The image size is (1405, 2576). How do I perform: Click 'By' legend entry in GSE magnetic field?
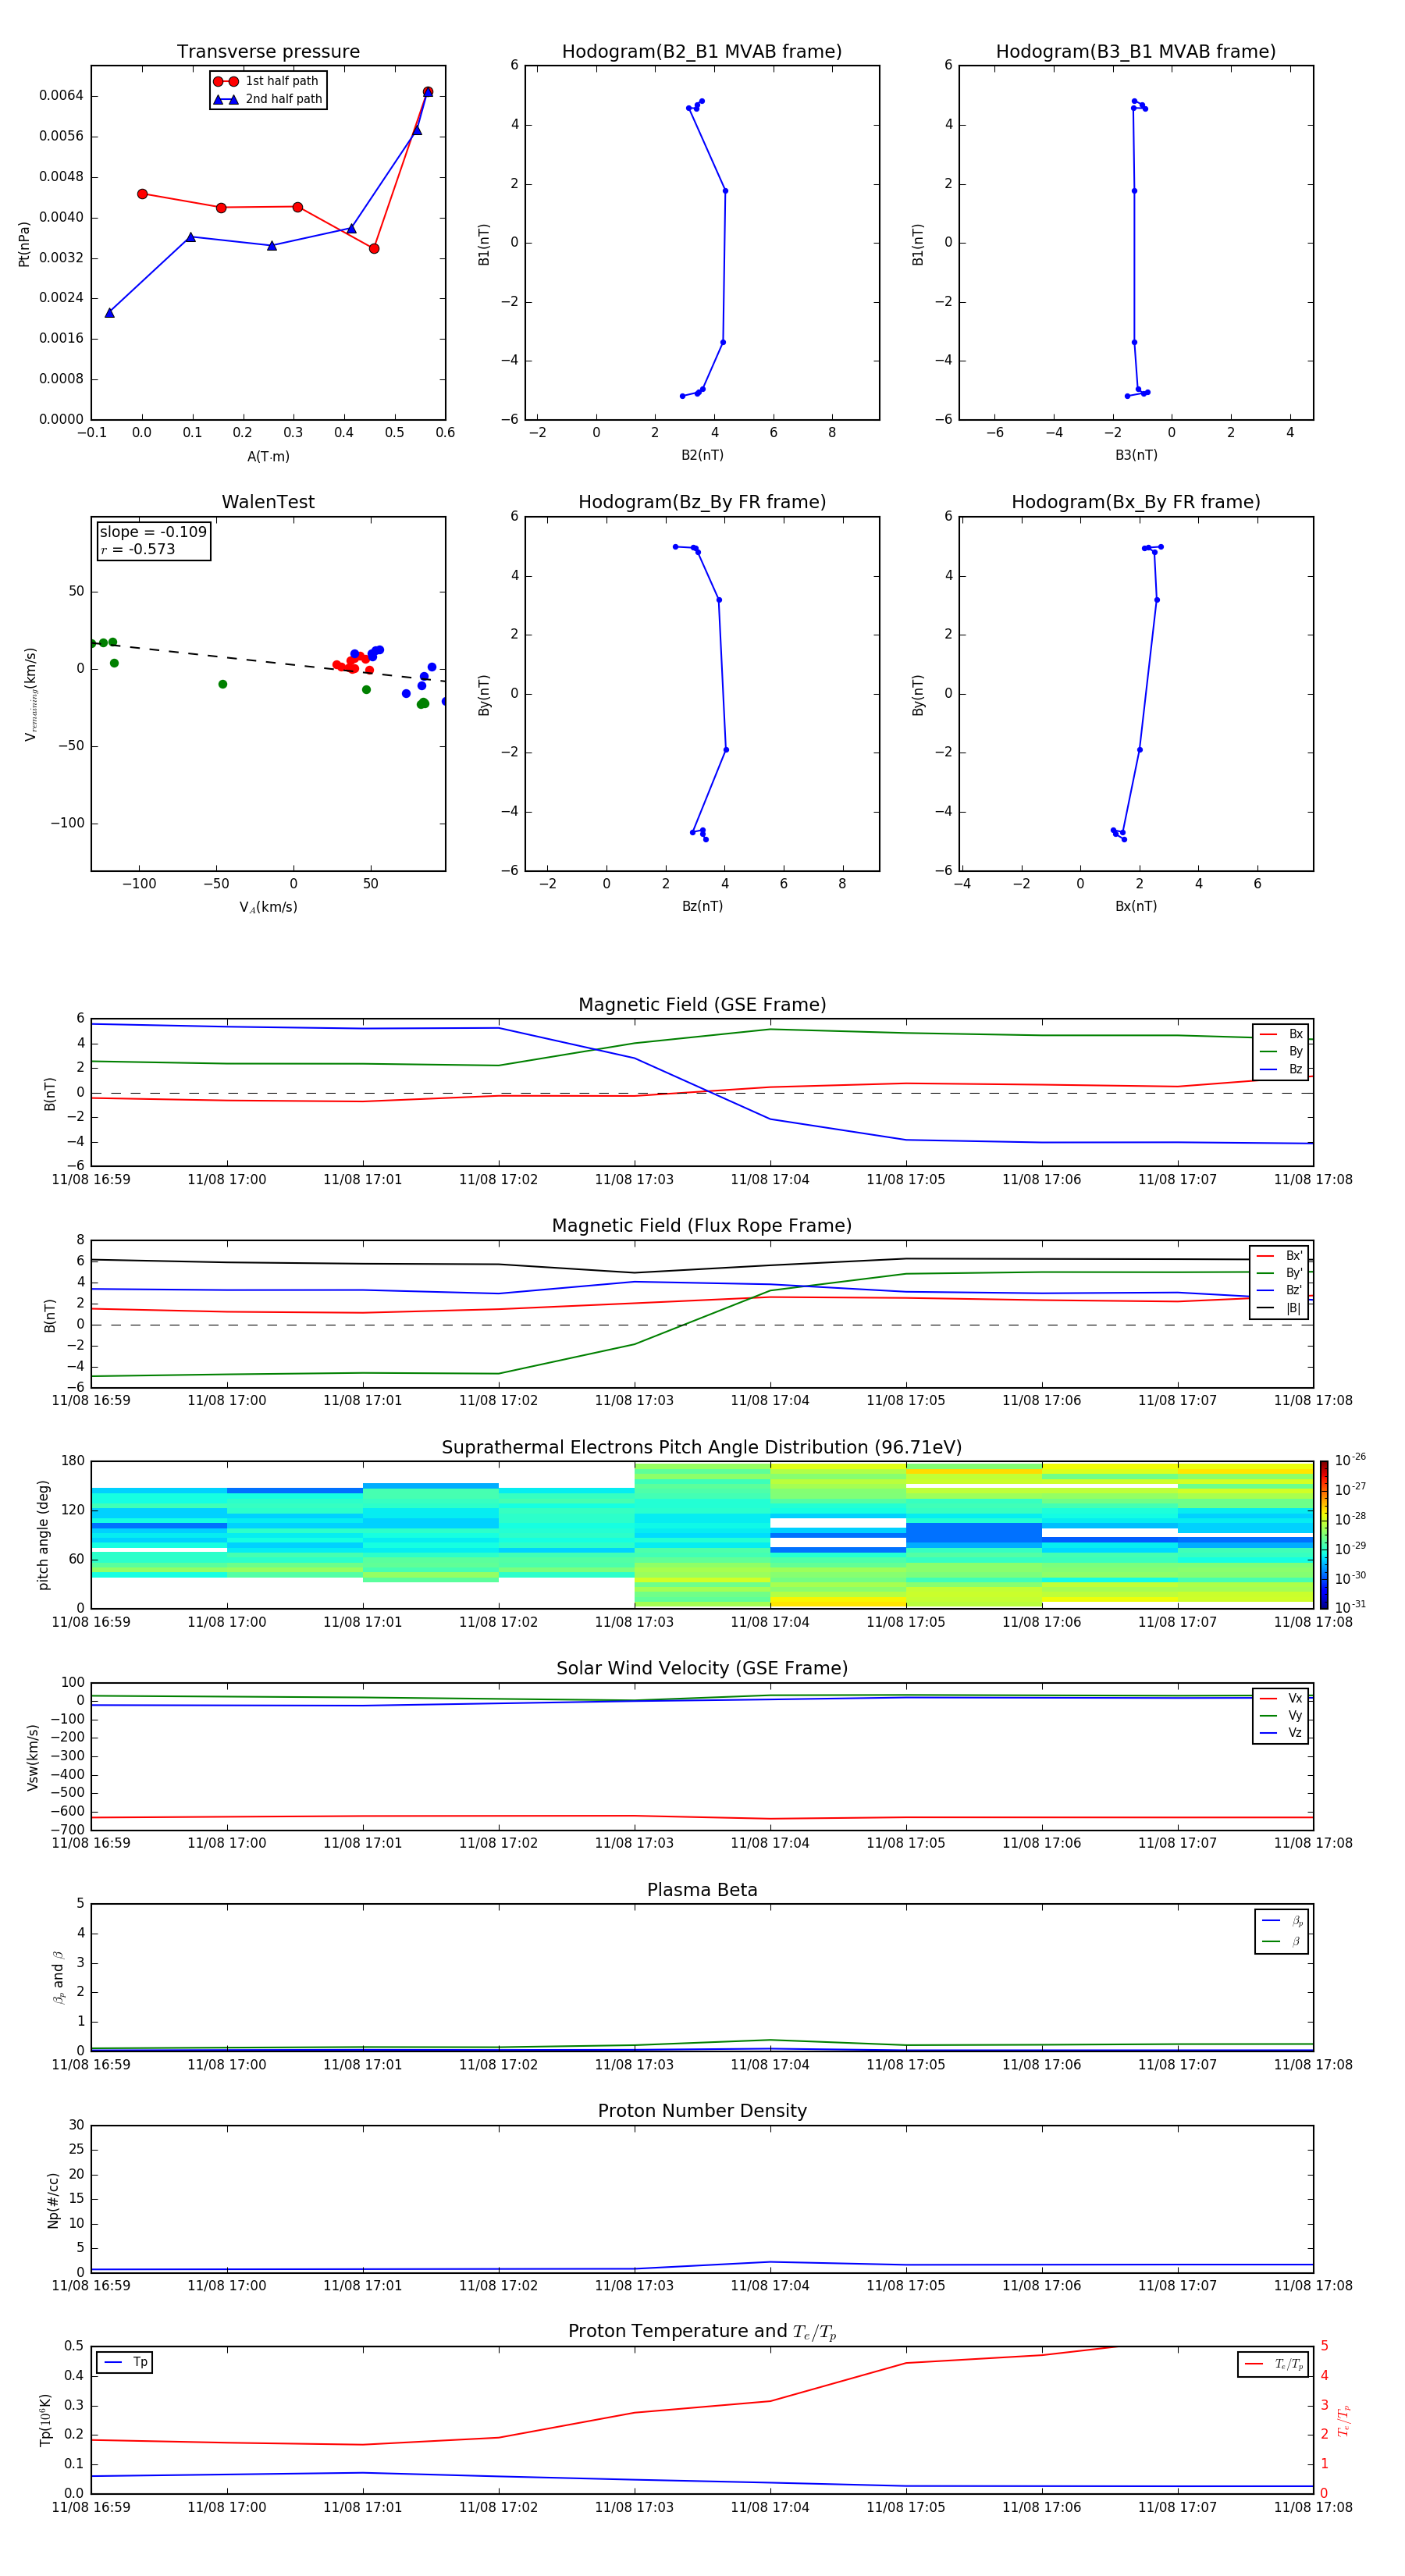[x=1281, y=1051]
